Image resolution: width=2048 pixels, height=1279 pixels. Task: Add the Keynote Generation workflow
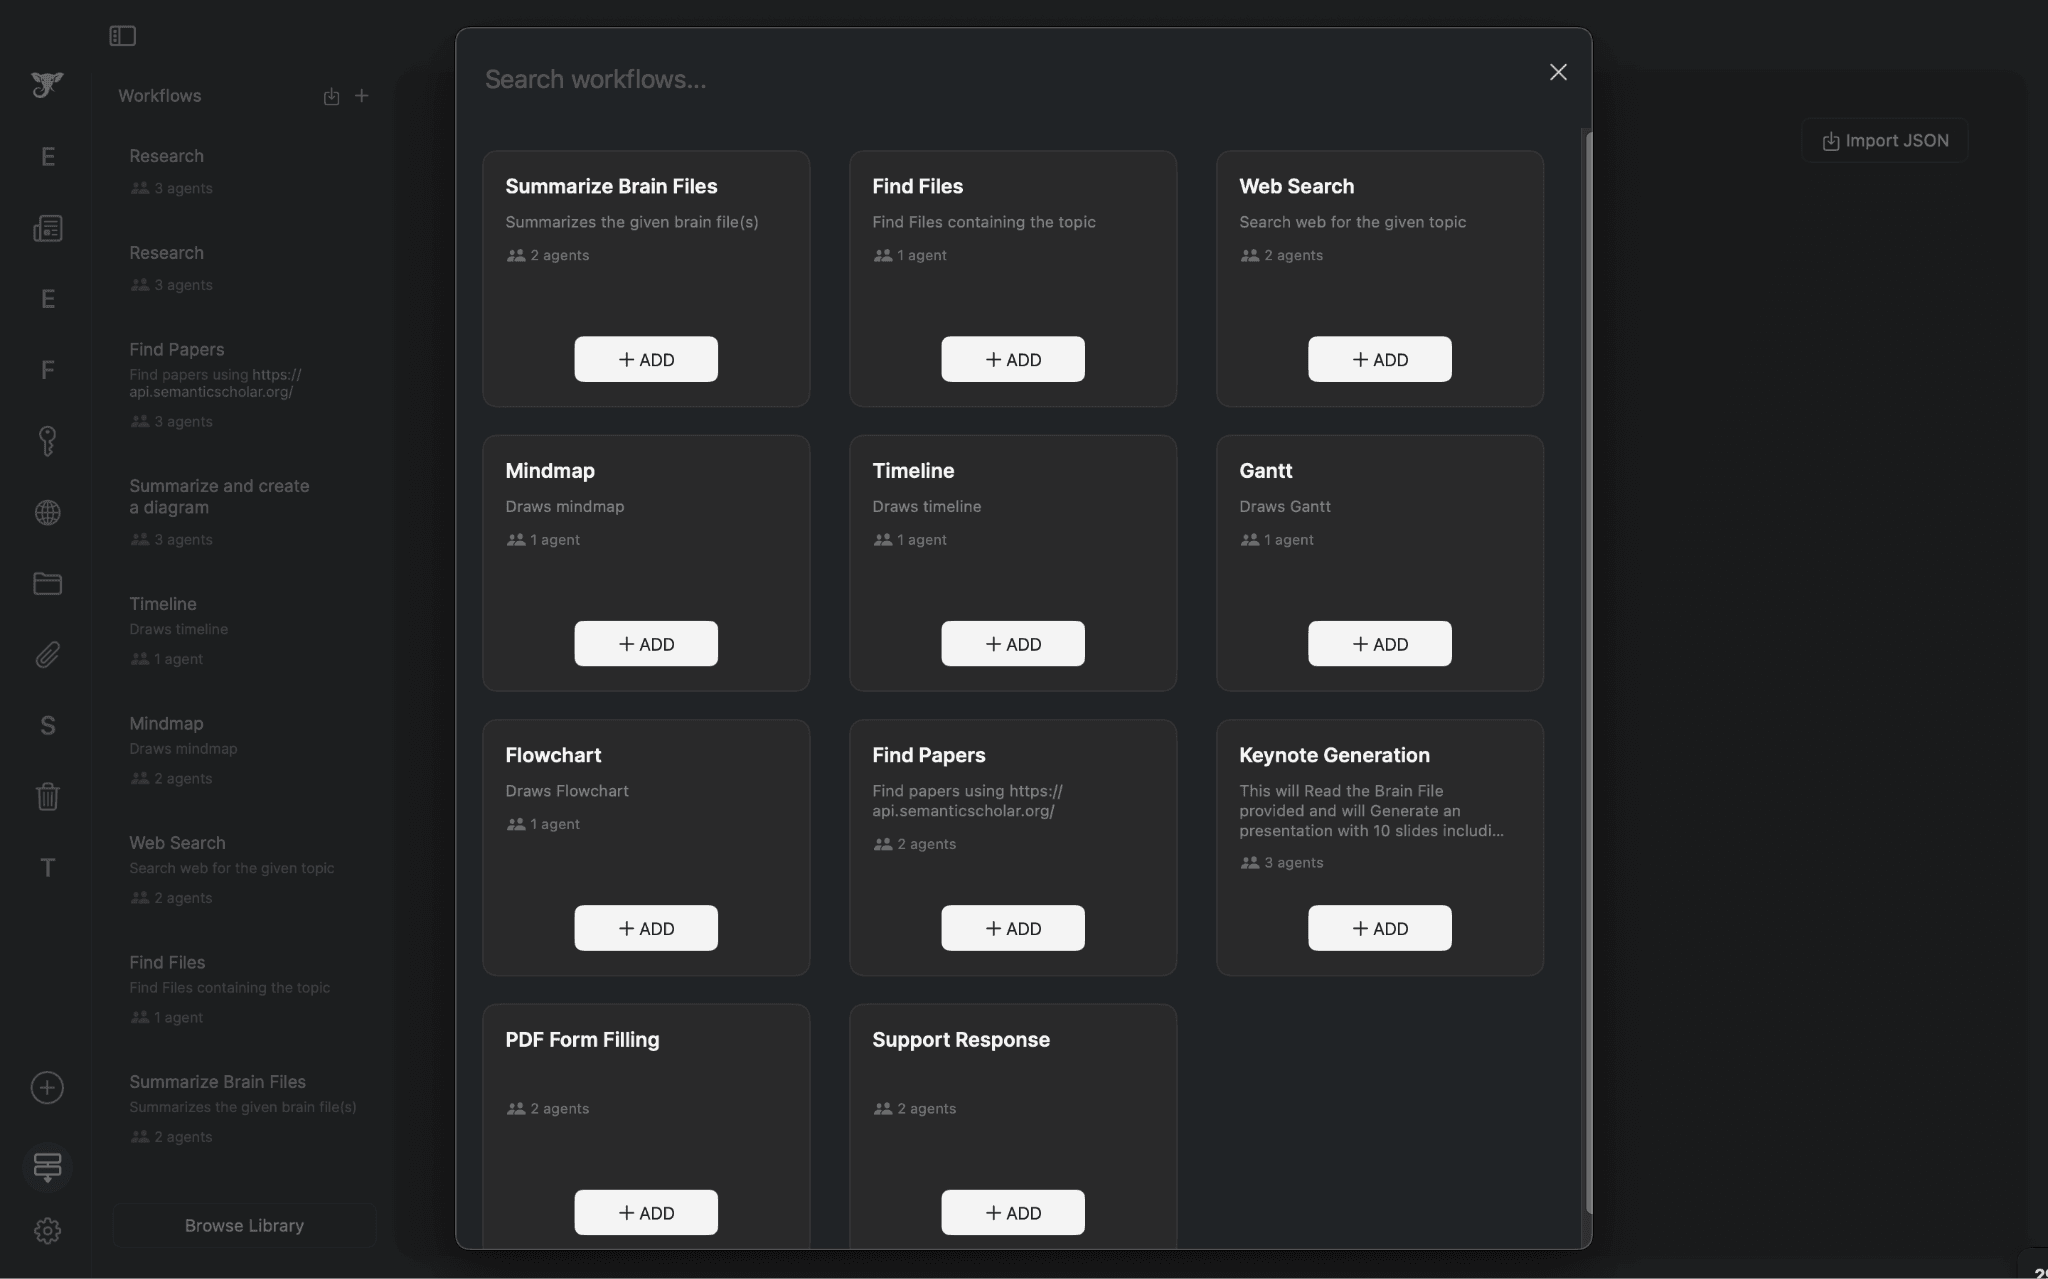pos(1379,928)
